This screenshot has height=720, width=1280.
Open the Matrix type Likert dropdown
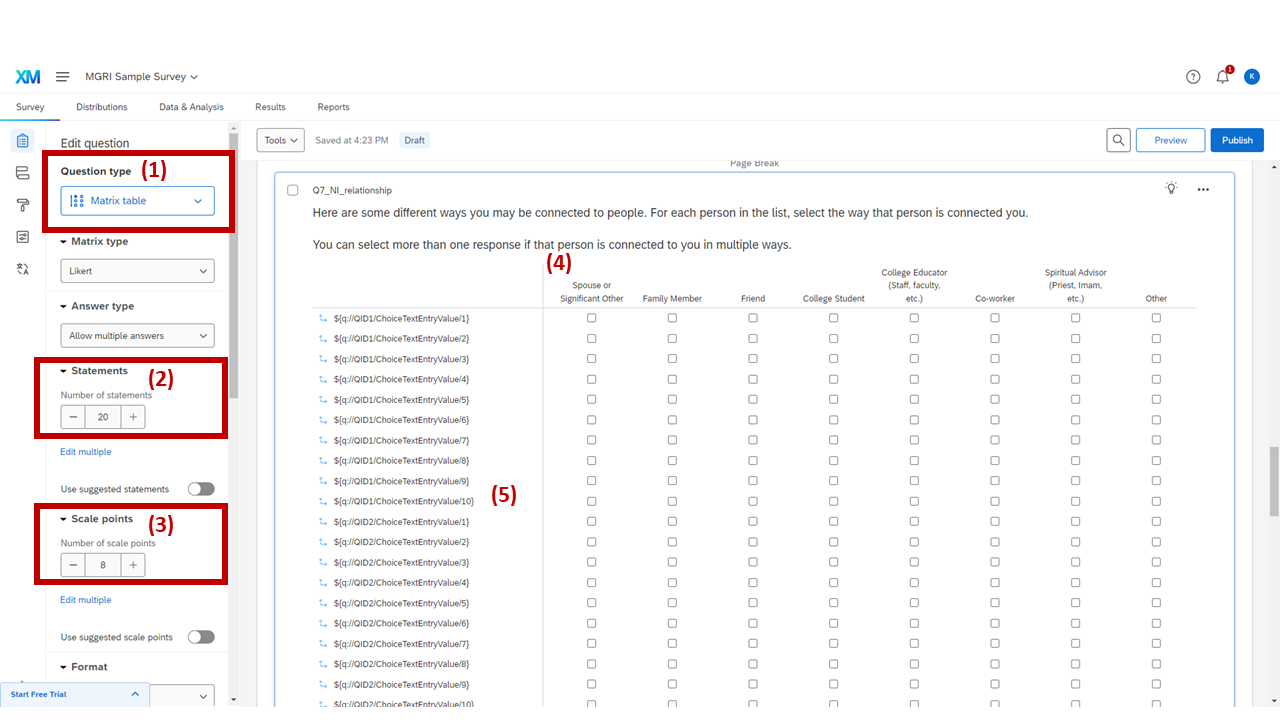tap(137, 270)
